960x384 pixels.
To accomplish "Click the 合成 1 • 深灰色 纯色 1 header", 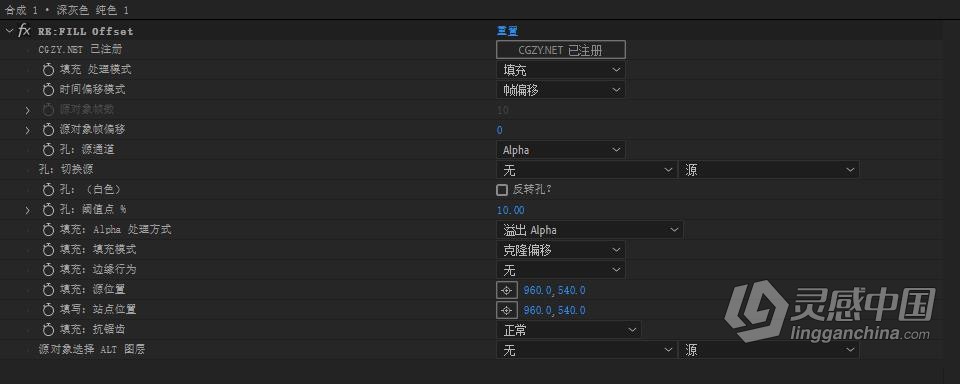I will coord(67,10).
